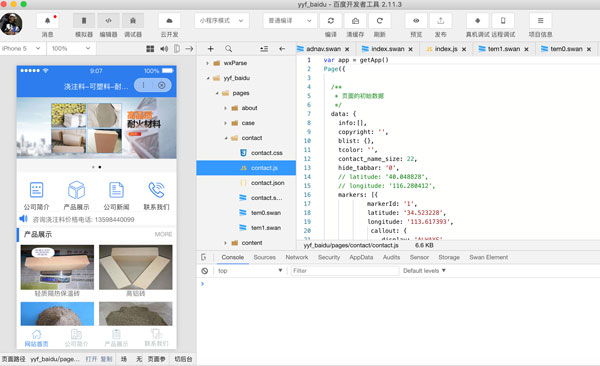Switch to the index.swan tab
This screenshot has height=366, width=600.
pyautogui.click(x=387, y=49)
